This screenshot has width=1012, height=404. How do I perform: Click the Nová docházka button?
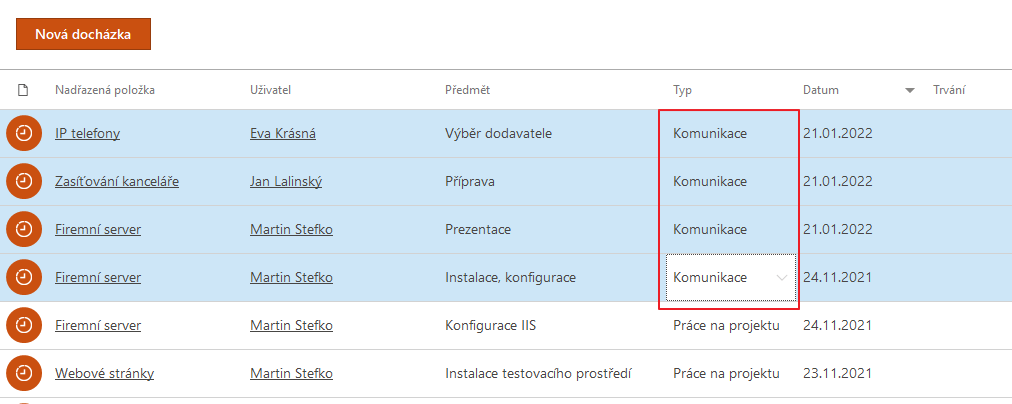[x=83, y=34]
